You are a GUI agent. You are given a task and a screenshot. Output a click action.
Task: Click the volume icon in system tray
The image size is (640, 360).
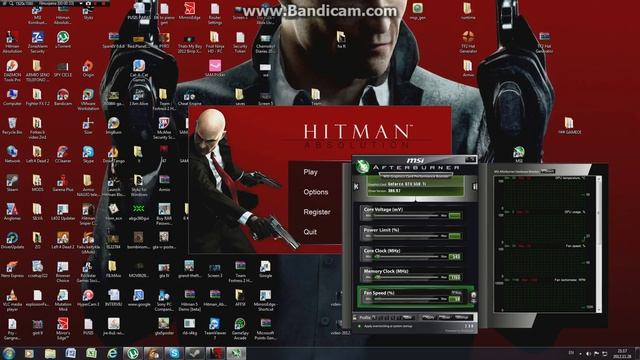coord(589,353)
